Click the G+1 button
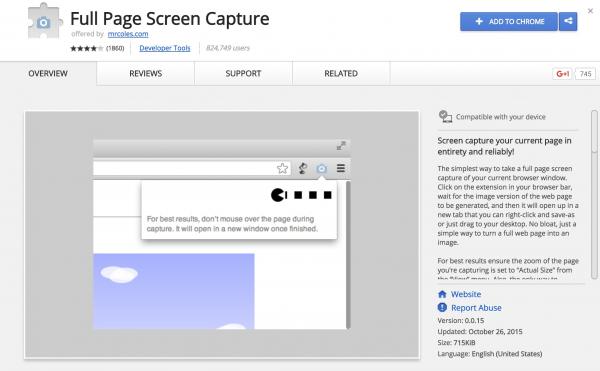This screenshot has height=371, width=600. (562, 74)
